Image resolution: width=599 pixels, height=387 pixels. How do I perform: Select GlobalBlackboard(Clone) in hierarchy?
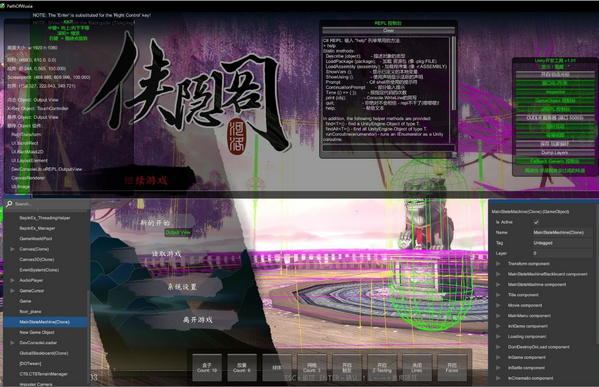(x=44, y=353)
